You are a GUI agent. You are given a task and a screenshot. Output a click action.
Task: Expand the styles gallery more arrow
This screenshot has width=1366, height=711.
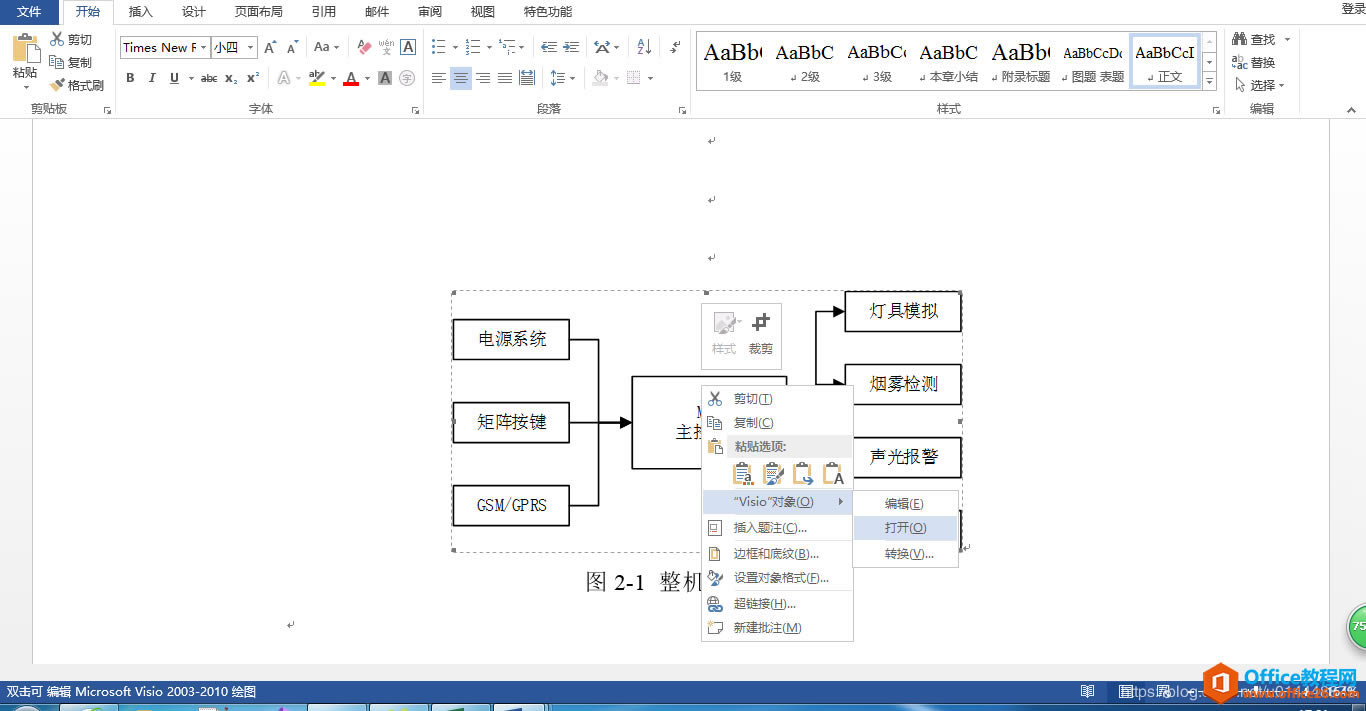pos(1209,80)
